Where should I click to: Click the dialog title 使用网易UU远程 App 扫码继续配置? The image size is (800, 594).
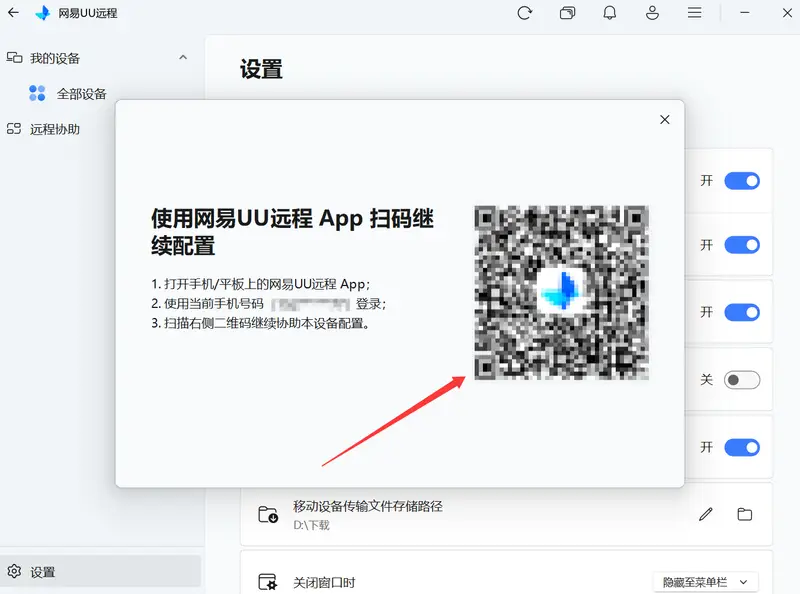click(292, 232)
